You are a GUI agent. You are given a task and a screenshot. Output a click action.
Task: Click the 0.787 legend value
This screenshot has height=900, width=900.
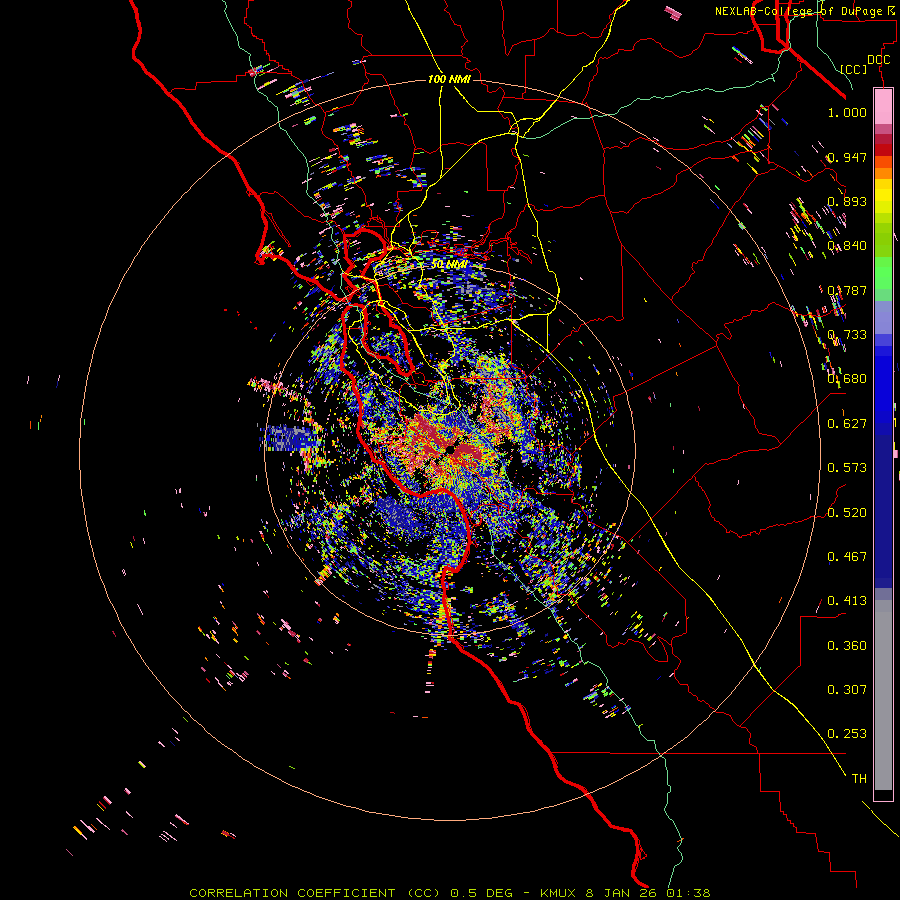pos(847,290)
